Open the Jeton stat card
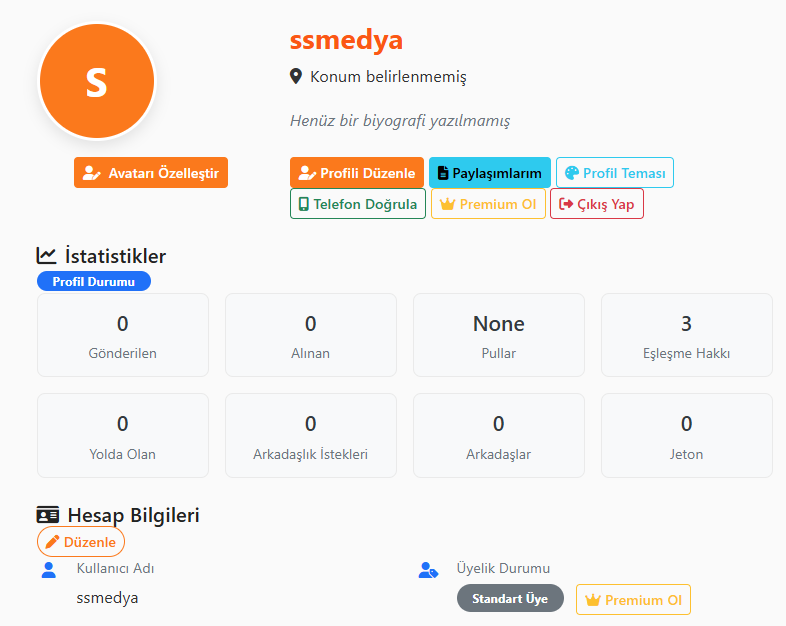786x626 pixels. [x=687, y=436]
